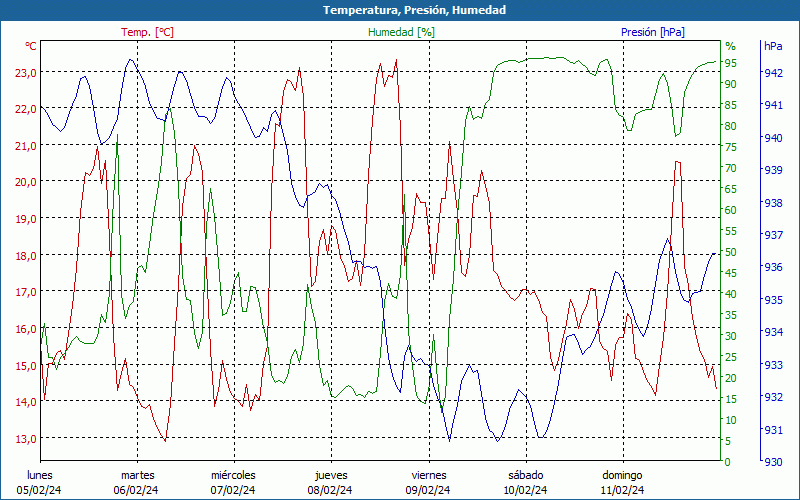Click the green '90' humidity axis value
This screenshot has height=500, width=800.
point(731,84)
